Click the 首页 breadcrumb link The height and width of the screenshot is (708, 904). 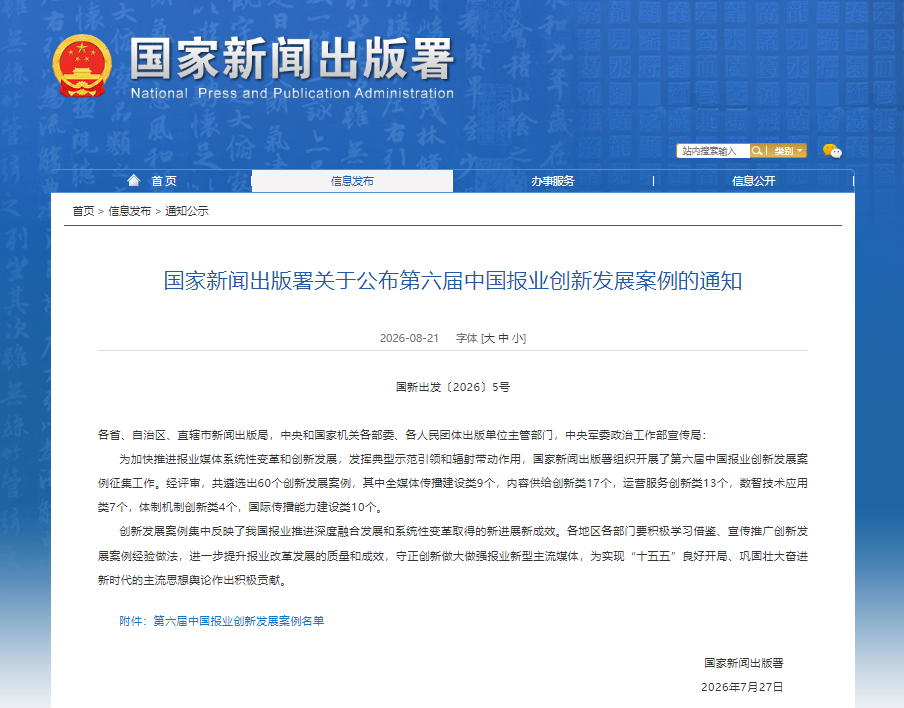pos(83,211)
